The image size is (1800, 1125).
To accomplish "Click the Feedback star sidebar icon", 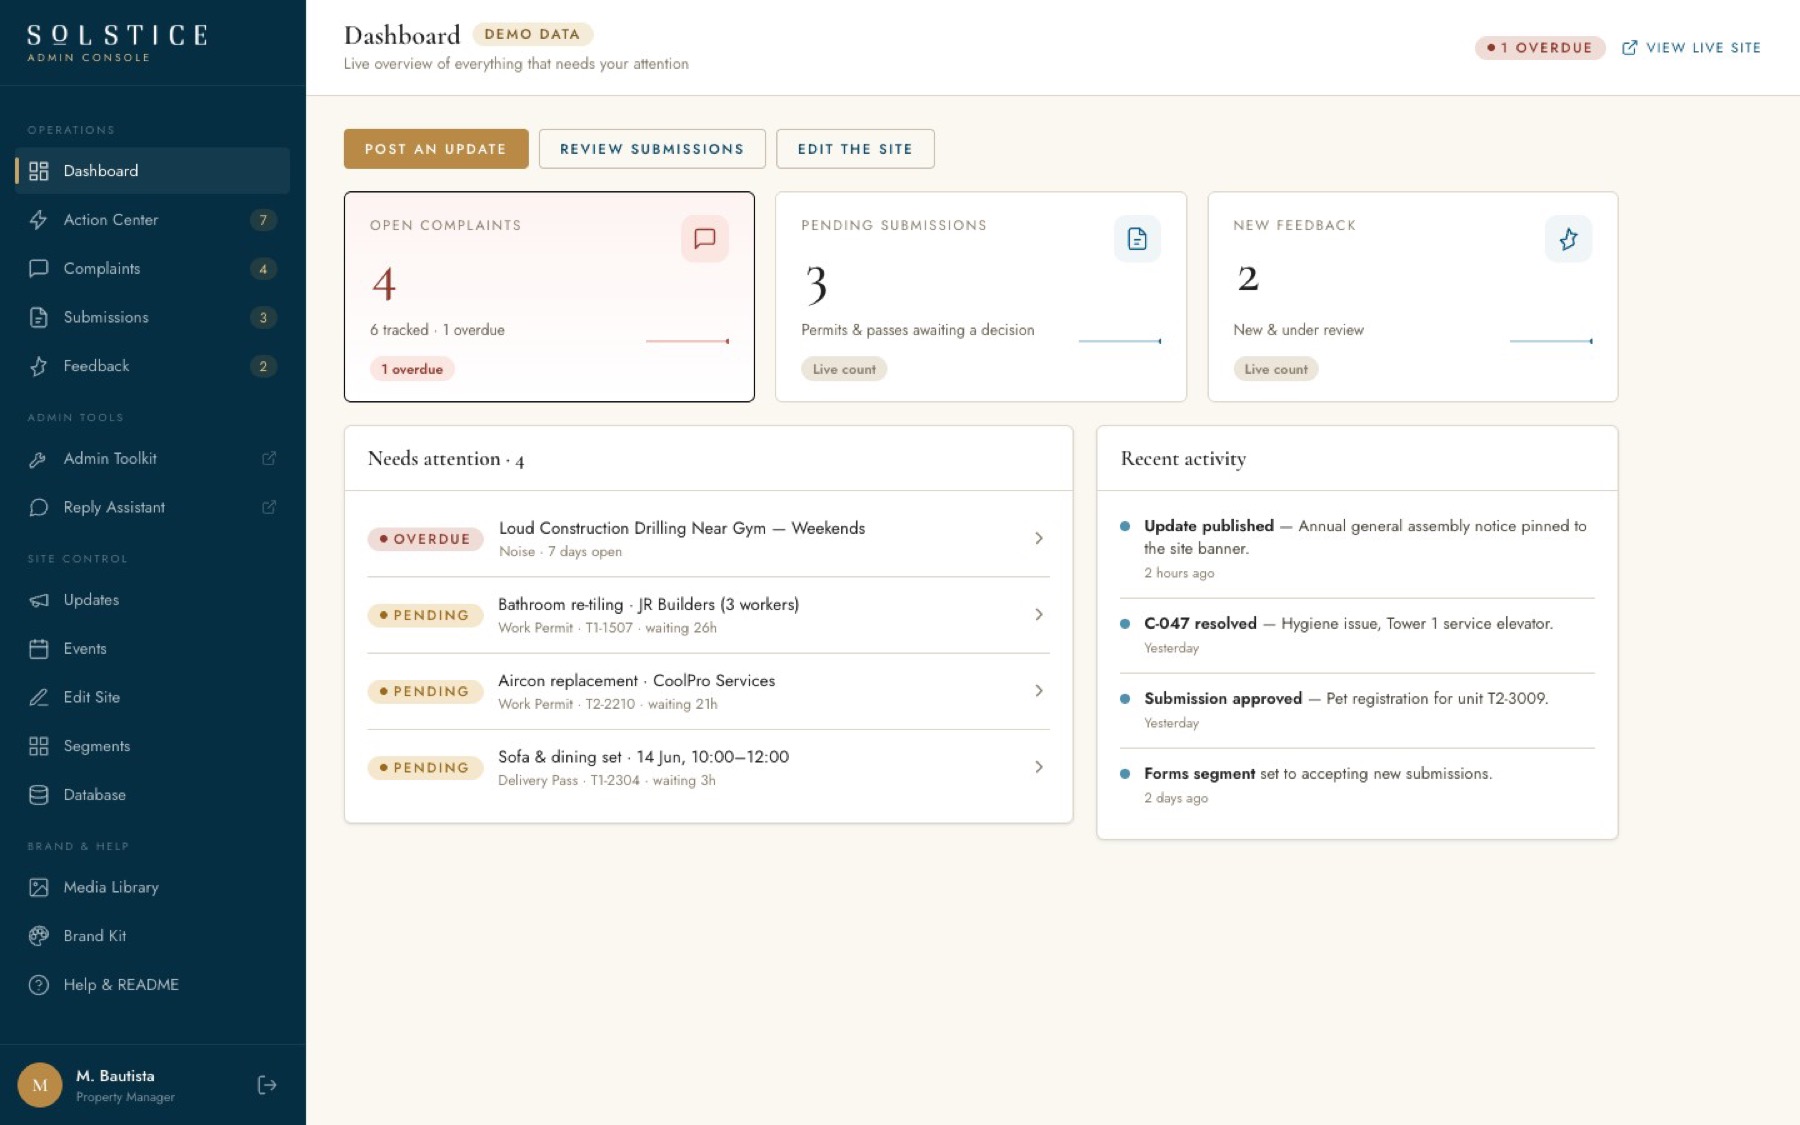I will tap(39, 366).
